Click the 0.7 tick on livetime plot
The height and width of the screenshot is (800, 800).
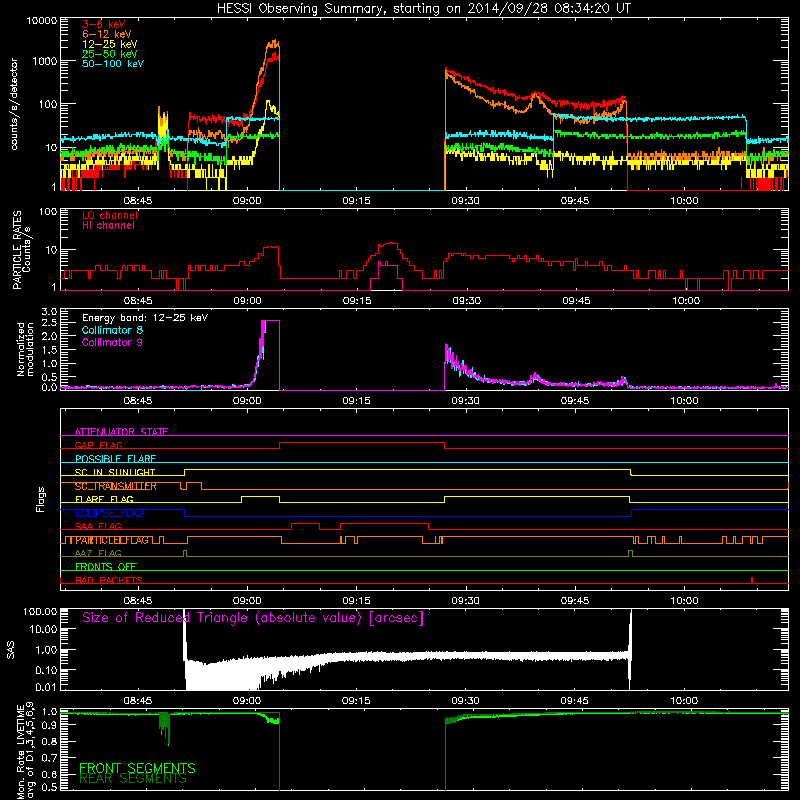pyautogui.click(x=49, y=758)
